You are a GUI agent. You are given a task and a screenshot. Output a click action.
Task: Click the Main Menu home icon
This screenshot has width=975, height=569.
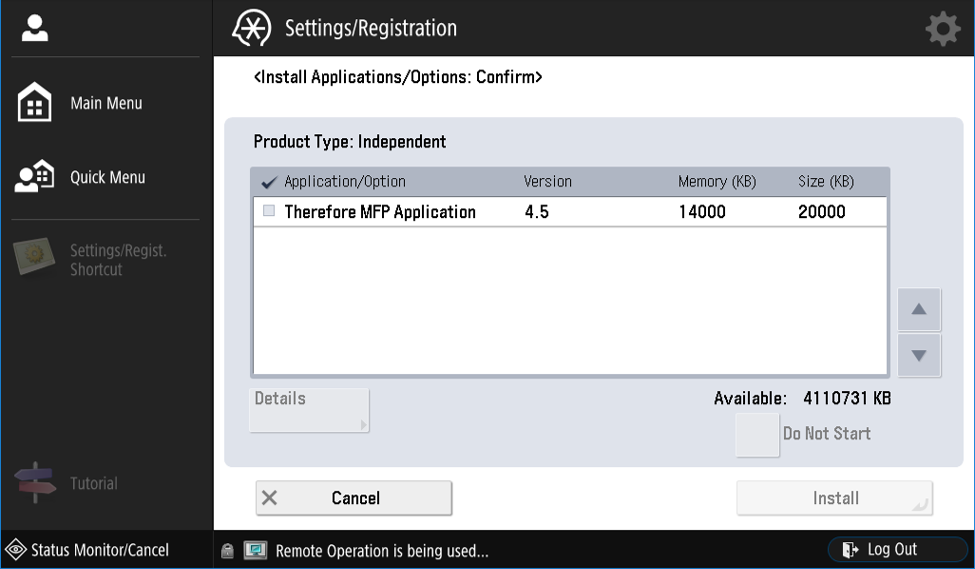35,102
